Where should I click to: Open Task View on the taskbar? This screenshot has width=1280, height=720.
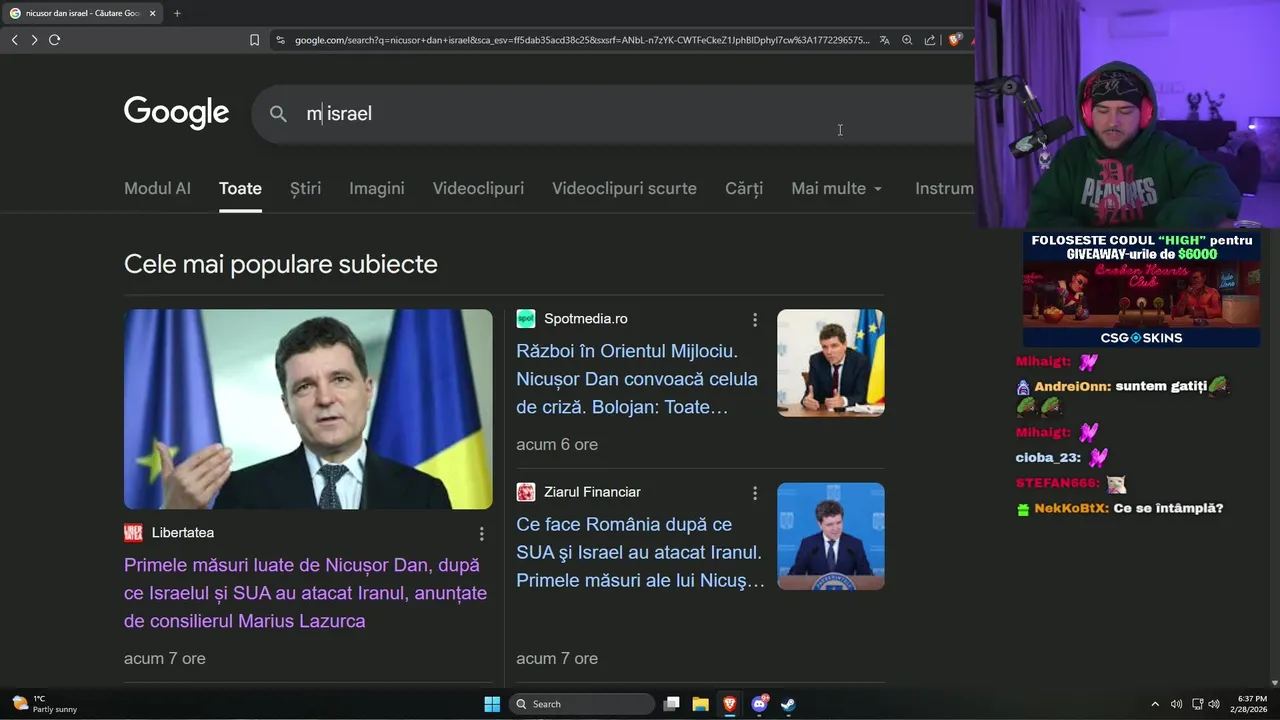672,704
